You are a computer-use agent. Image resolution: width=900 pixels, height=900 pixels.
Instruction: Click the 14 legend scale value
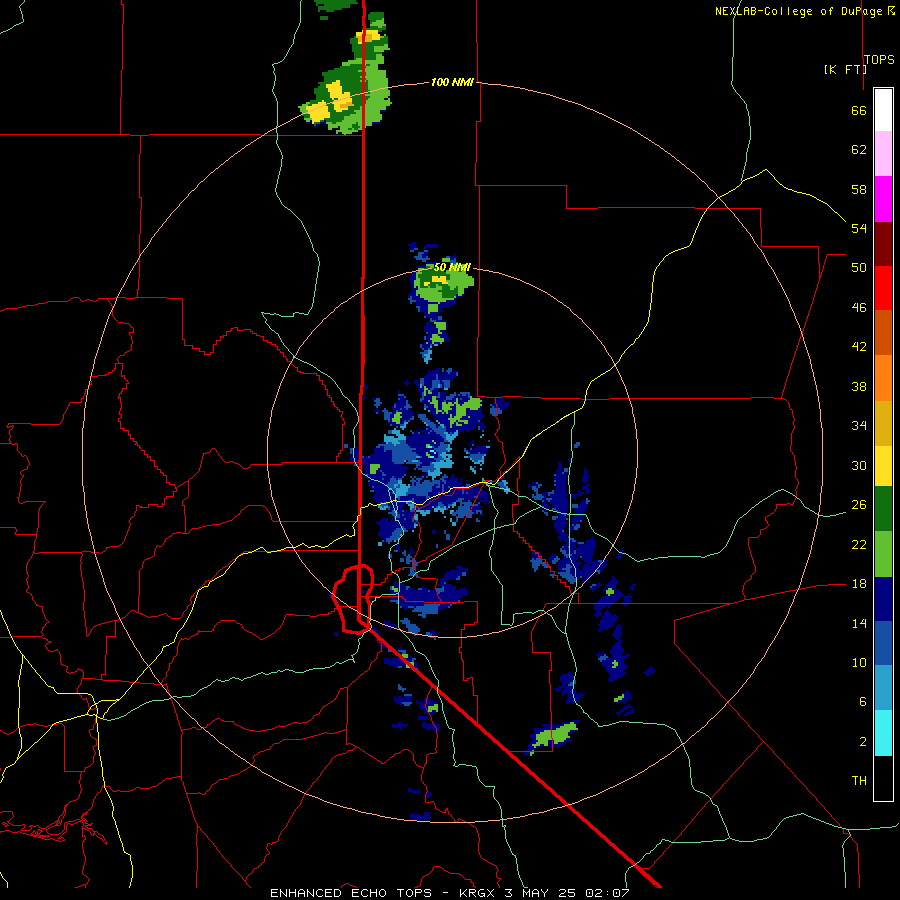(859, 623)
